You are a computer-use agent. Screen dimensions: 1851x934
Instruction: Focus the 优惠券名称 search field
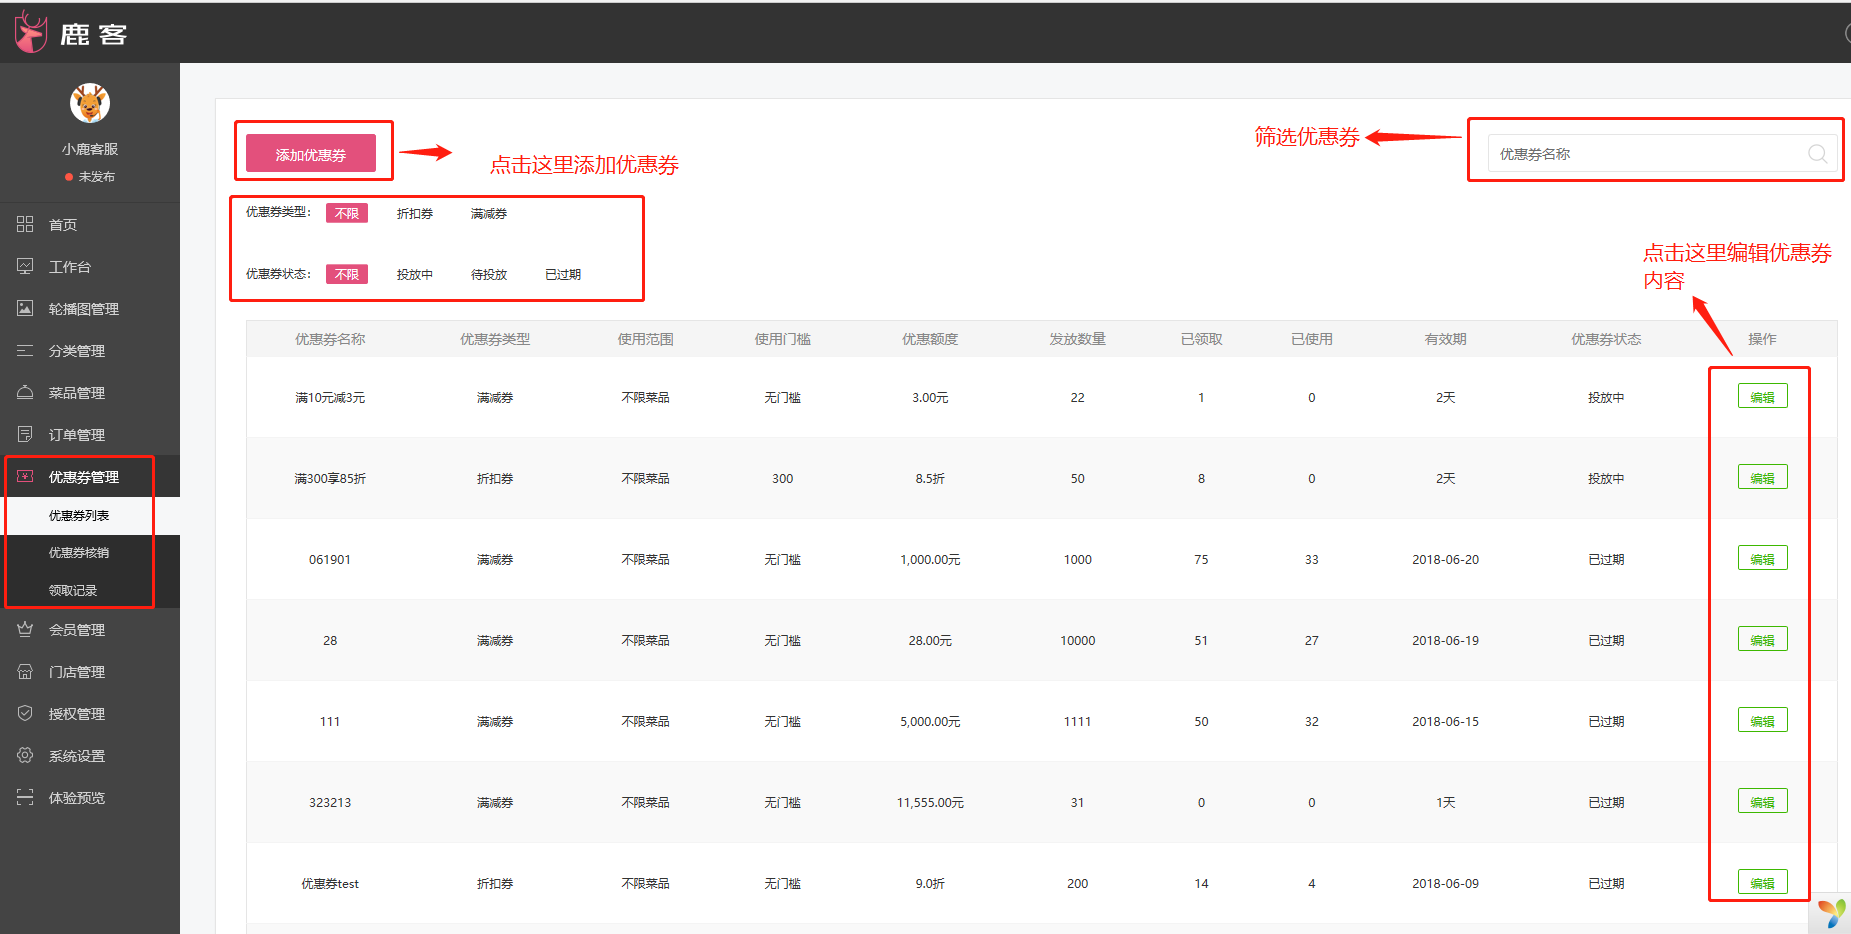(x=1662, y=154)
